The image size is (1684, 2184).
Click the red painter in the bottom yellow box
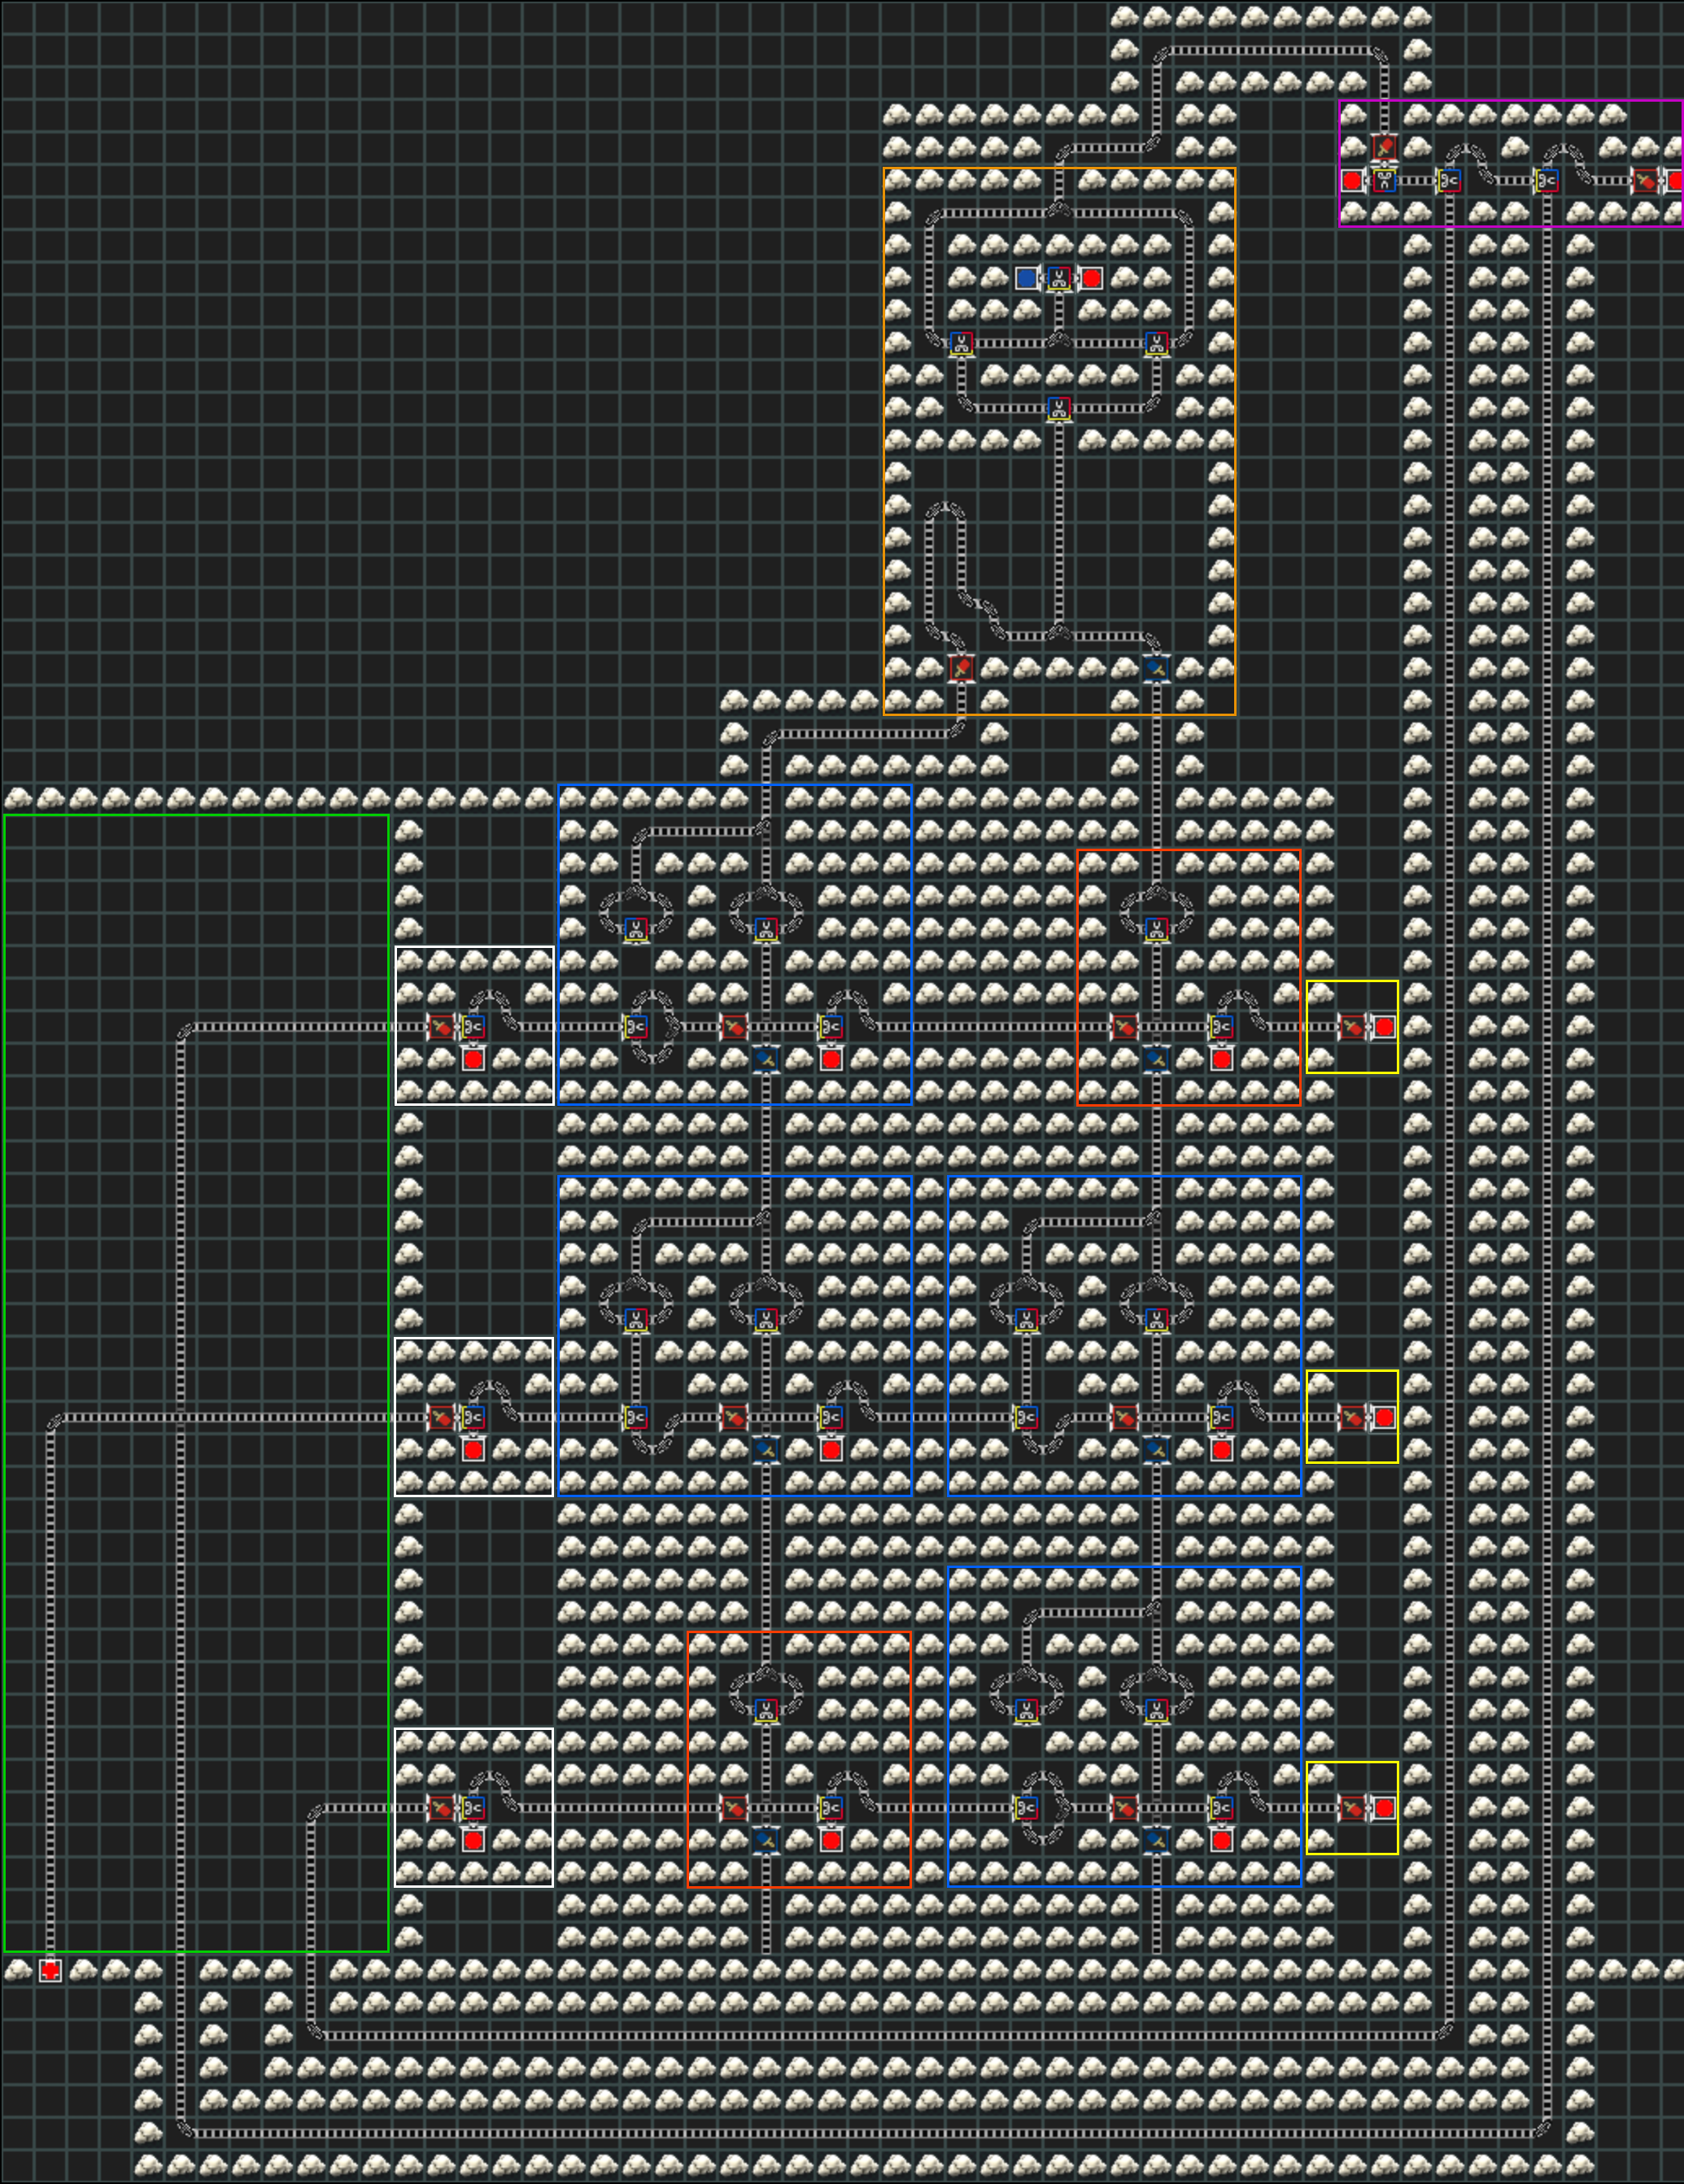pyautogui.click(x=1352, y=1808)
